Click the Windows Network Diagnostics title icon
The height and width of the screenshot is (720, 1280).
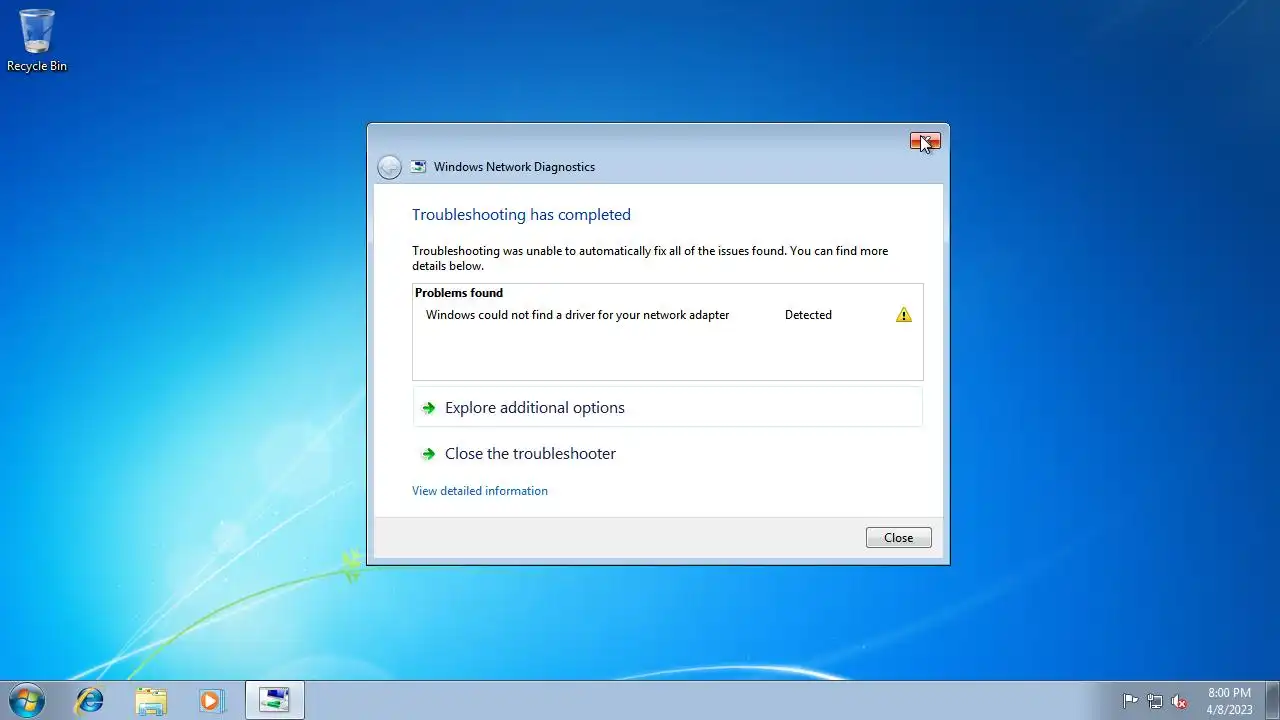coord(419,167)
